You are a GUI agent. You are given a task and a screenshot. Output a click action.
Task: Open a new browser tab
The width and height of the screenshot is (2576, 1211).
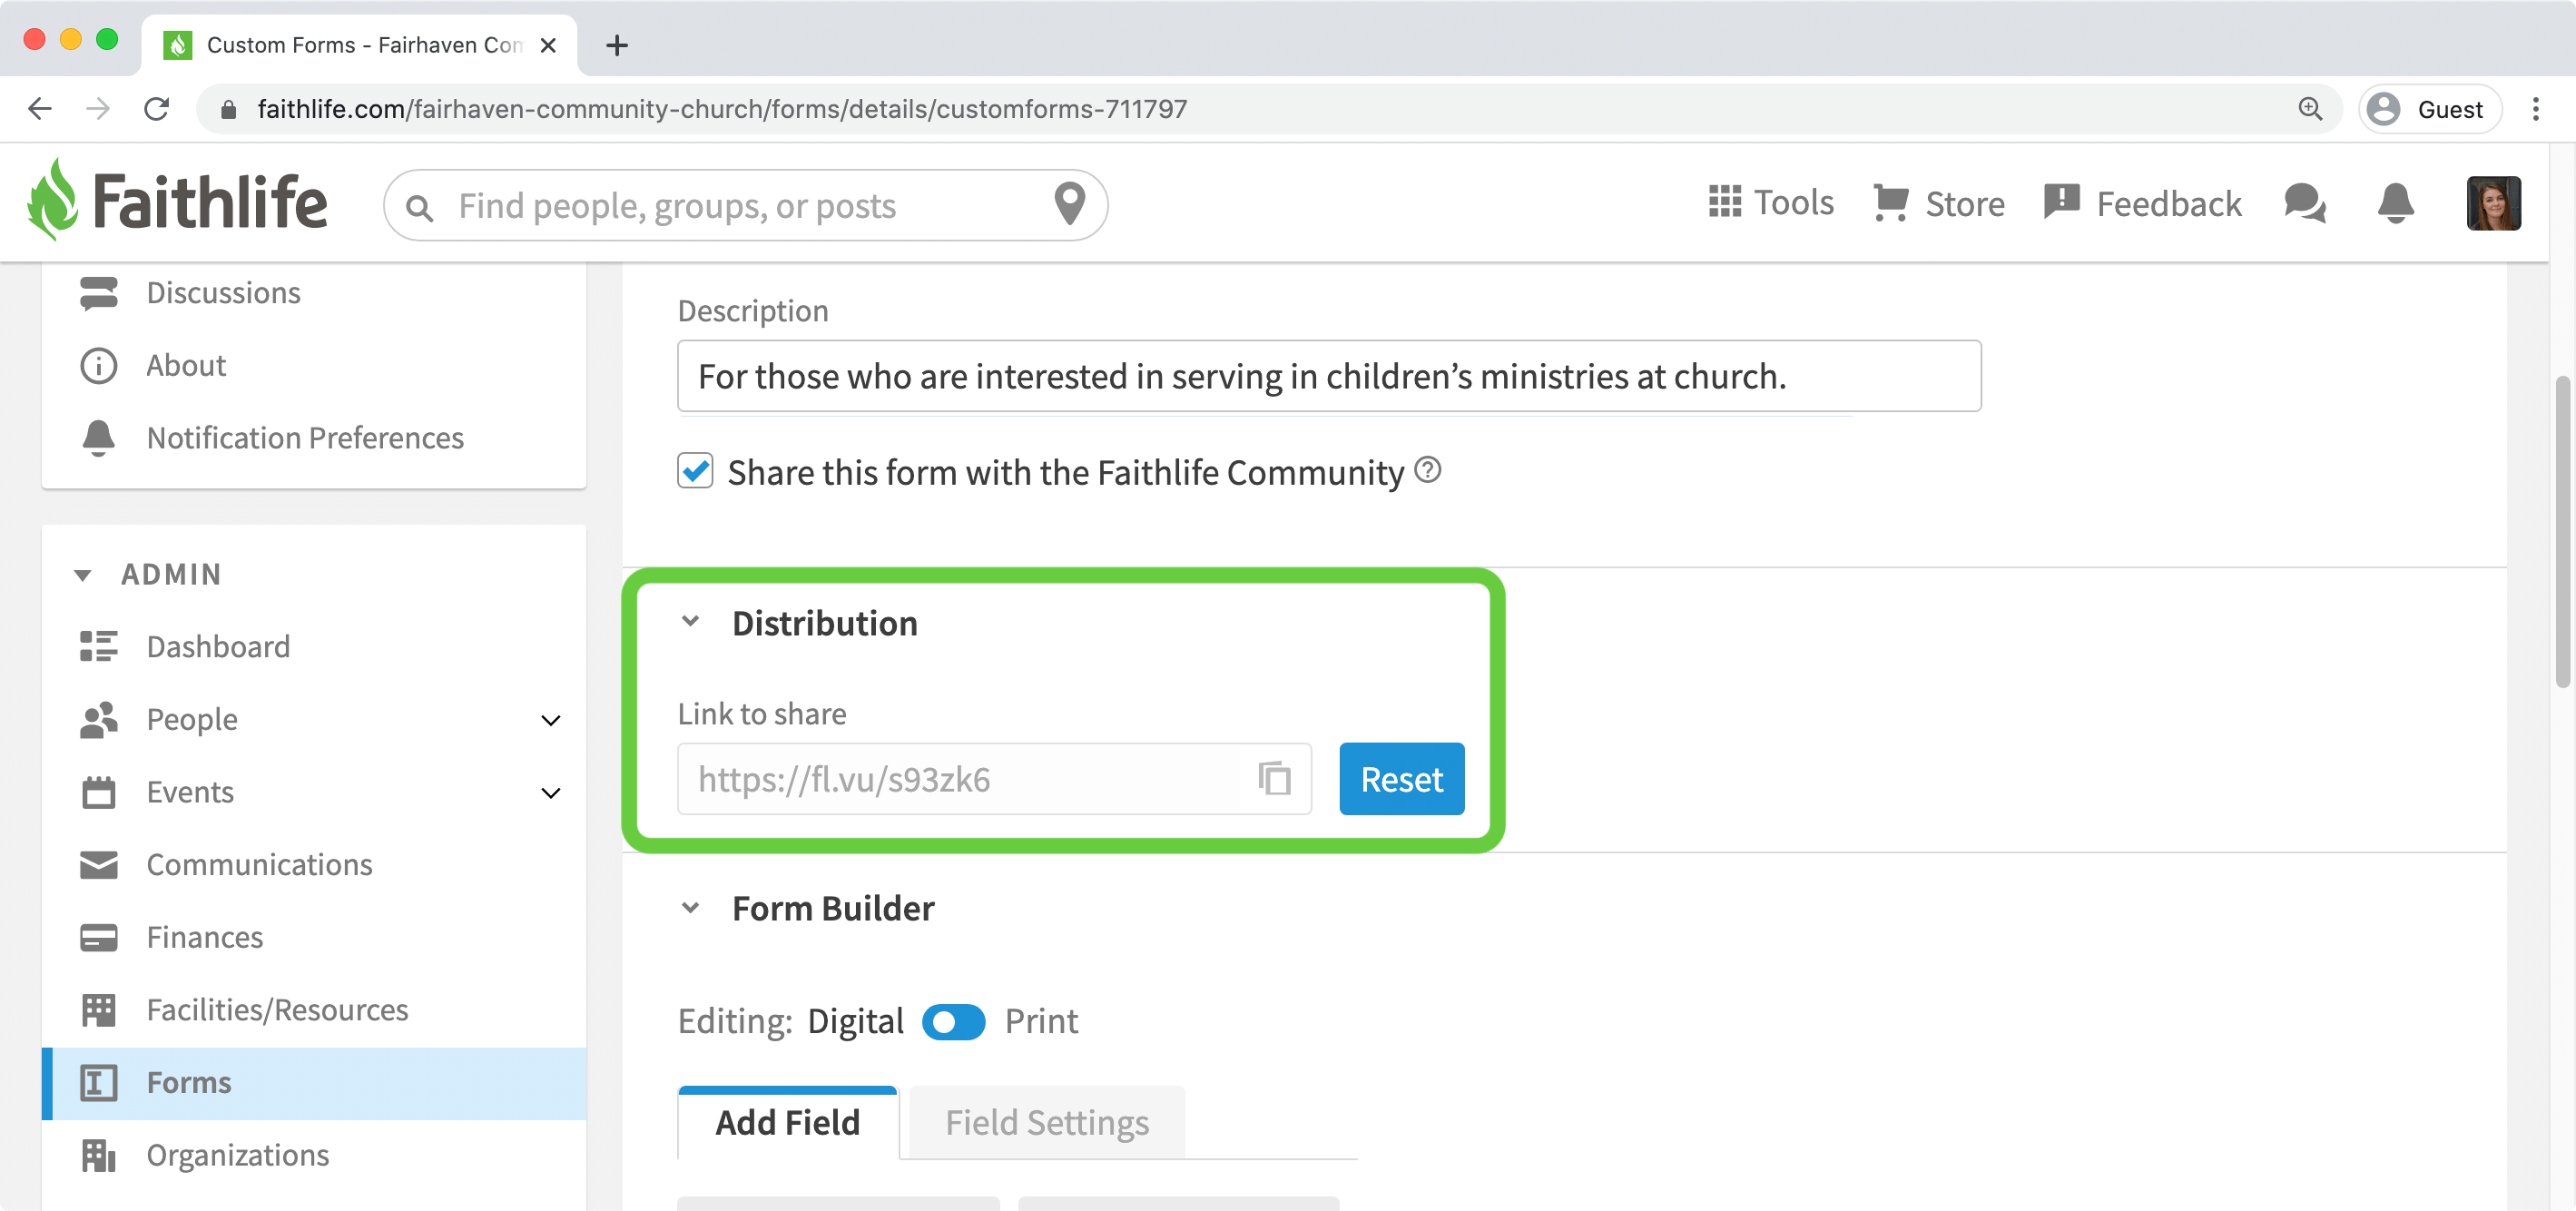pyautogui.click(x=617, y=45)
